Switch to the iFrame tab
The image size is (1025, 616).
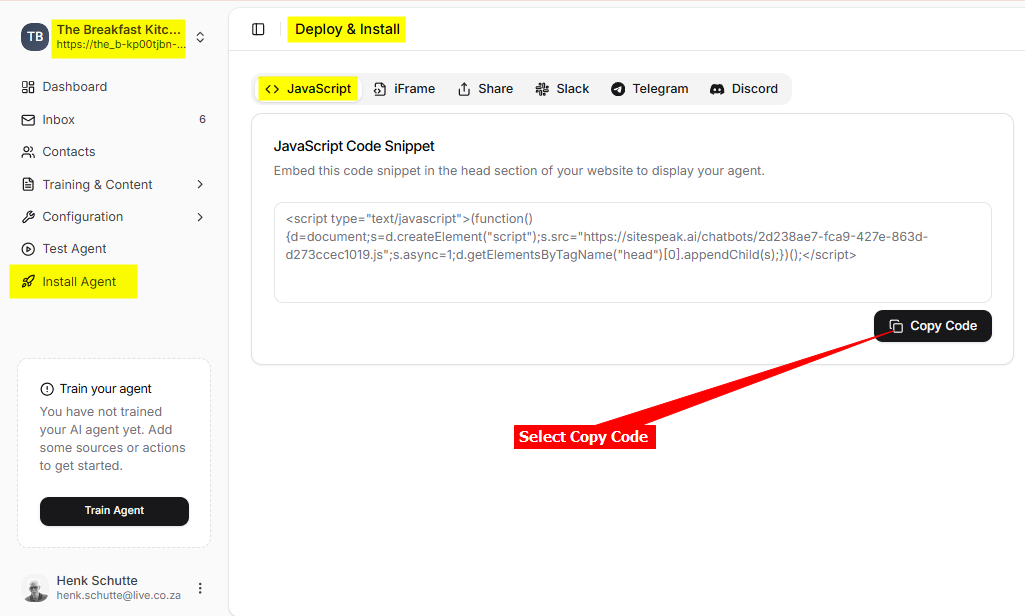404,89
